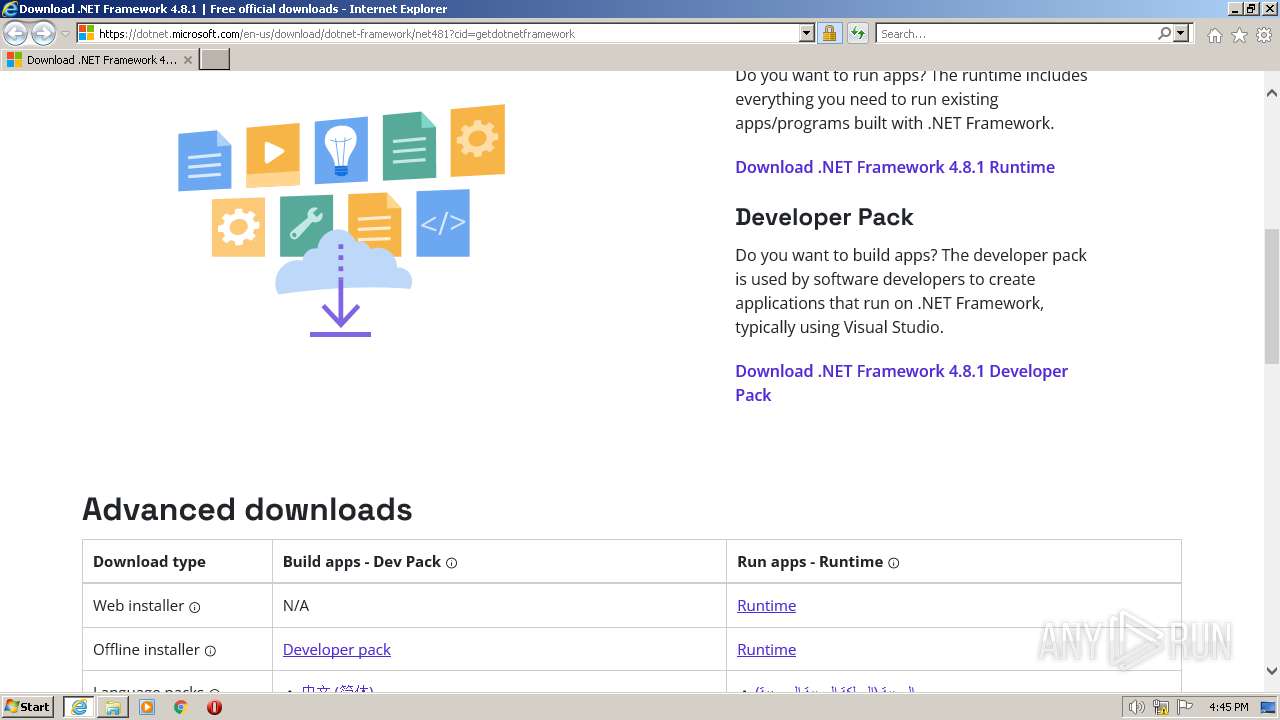Click the security lock icon in address bar
Image resolution: width=1280 pixels, height=720 pixels.
[829, 33]
